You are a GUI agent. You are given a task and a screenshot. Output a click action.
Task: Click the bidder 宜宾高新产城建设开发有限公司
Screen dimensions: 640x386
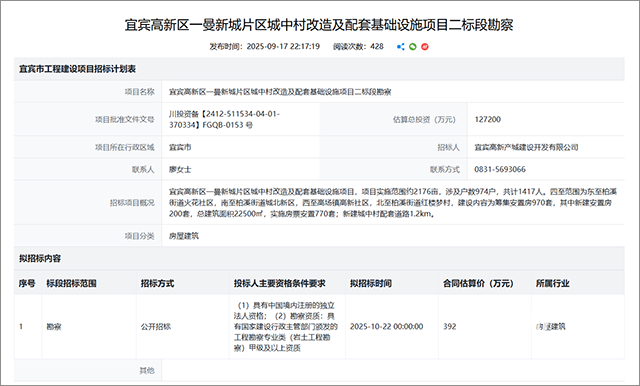coord(526,147)
